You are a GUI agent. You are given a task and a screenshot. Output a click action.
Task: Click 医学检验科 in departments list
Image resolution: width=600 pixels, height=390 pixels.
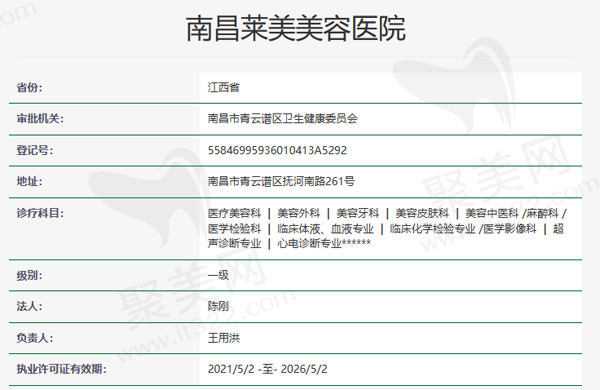[235, 229]
